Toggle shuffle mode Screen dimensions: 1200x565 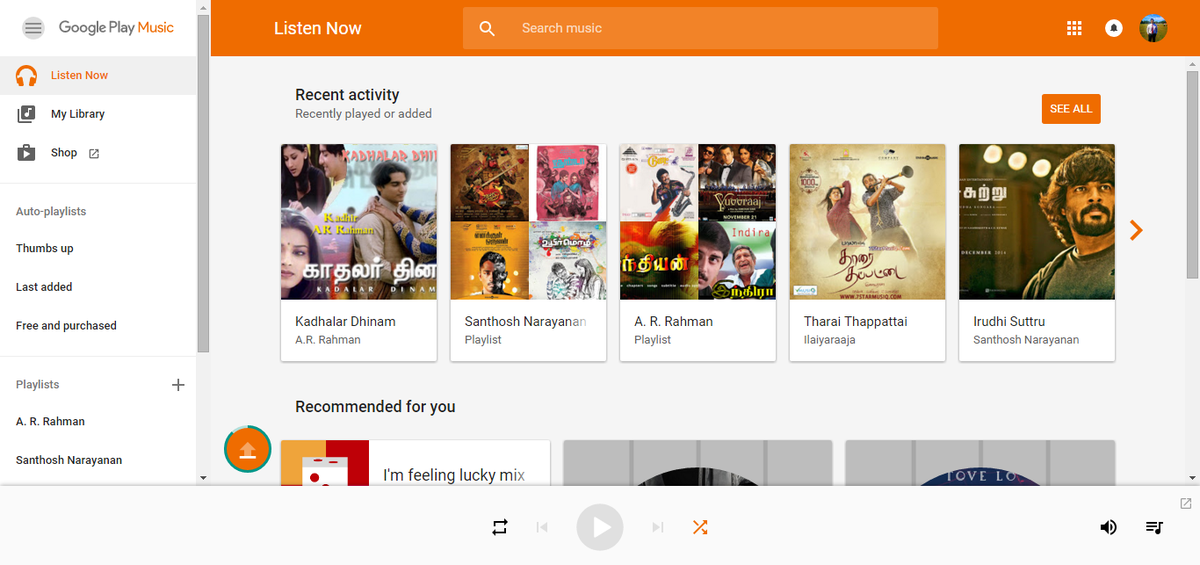tap(701, 527)
